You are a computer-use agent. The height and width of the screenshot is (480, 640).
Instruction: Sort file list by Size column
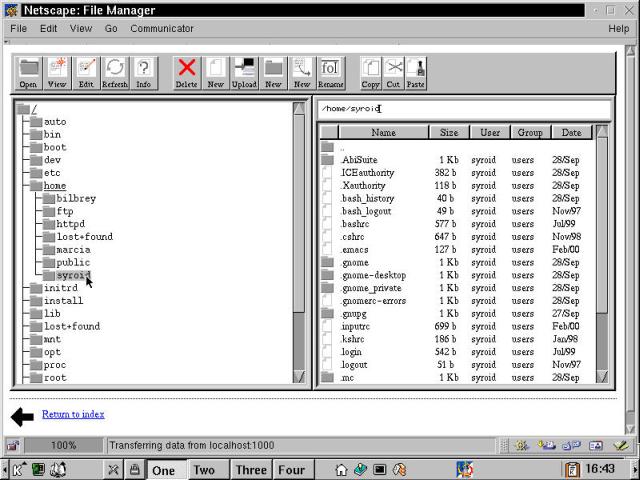point(448,132)
